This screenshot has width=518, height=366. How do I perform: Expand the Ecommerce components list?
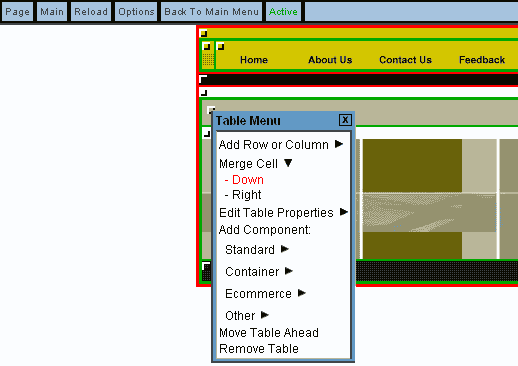[265, 294]
